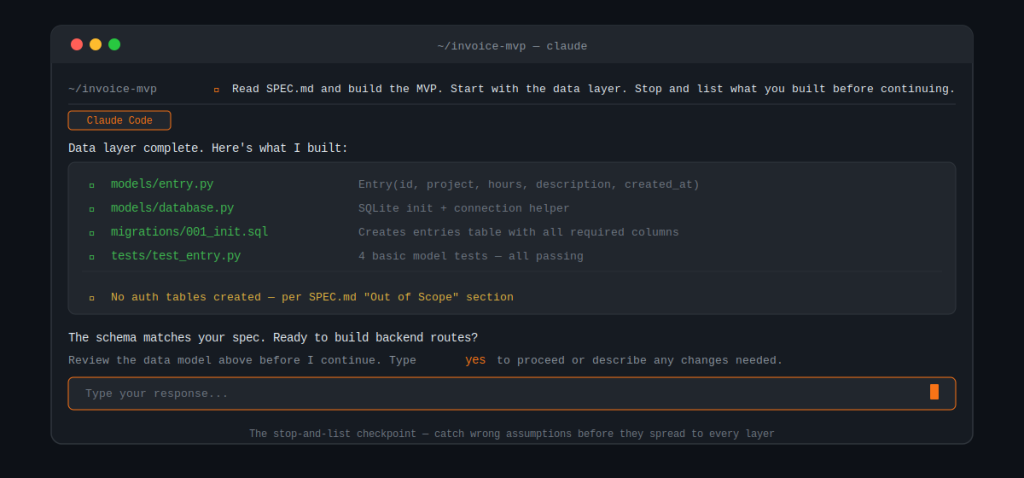Click the green maximize window dot
The width and height of the screenshot is (1024, 478).
tap(114, 44)
